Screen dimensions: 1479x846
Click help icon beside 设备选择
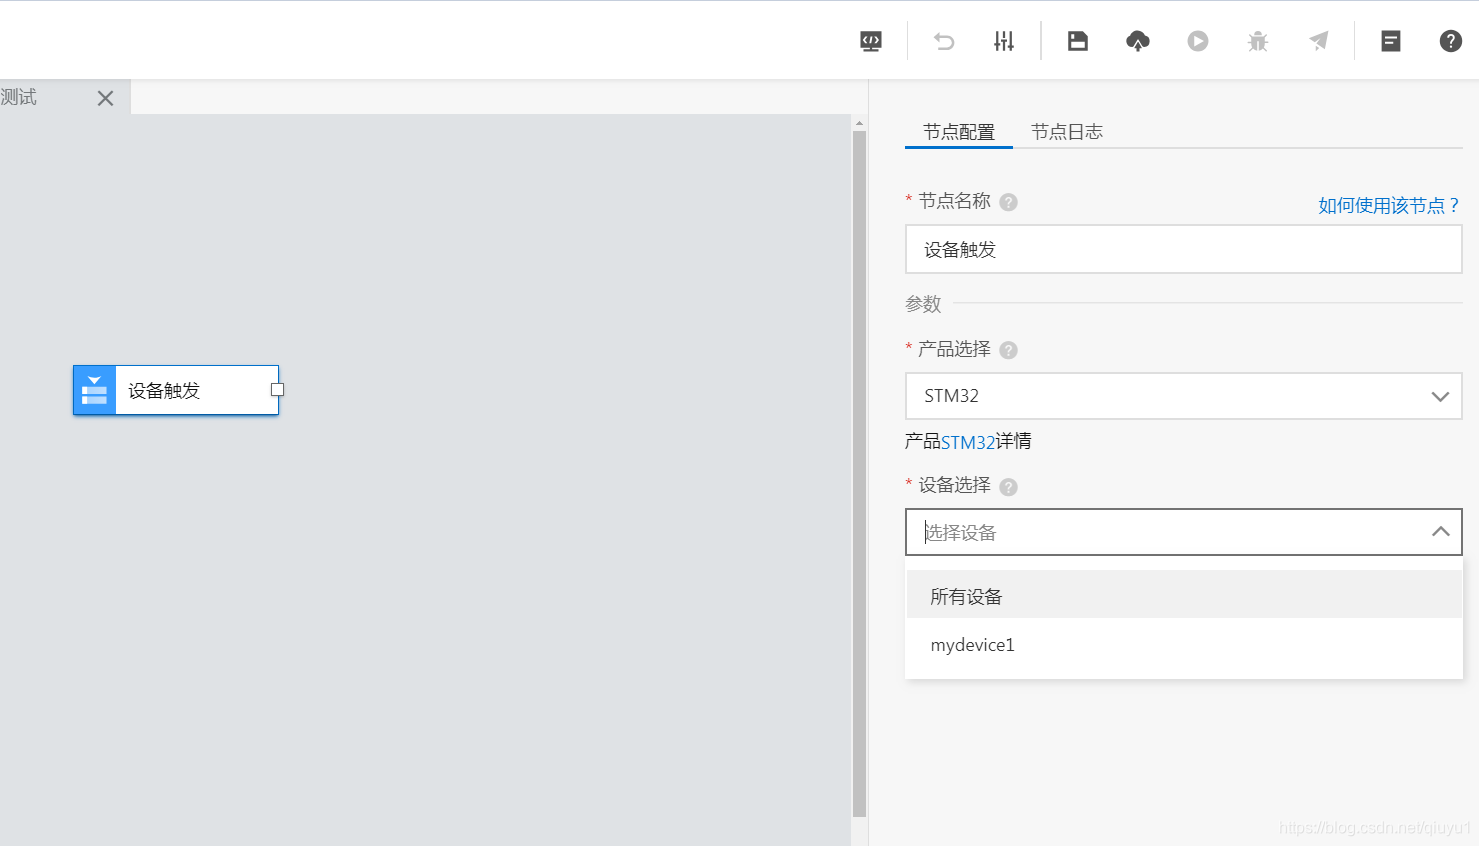tap(1009, 487)
